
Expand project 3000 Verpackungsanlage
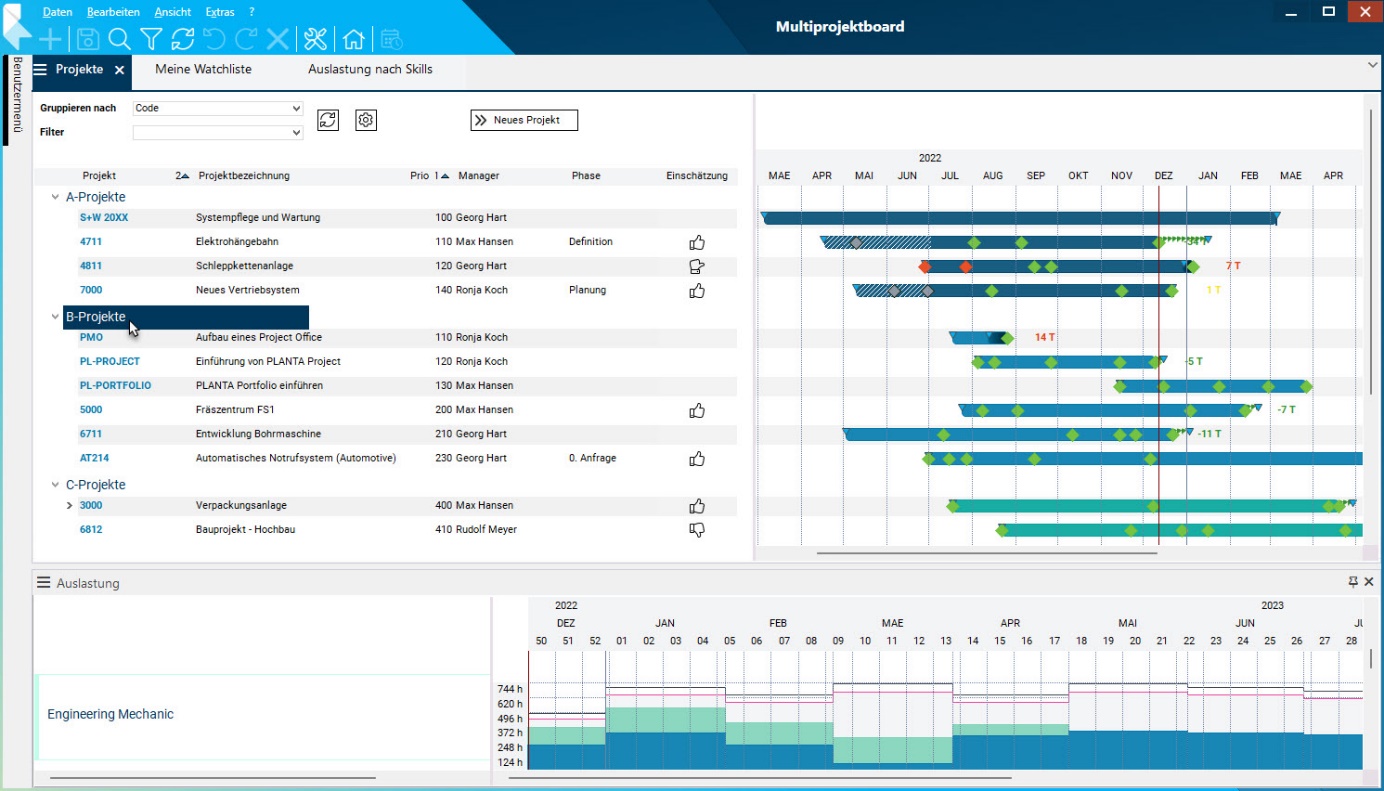coord(68,505)
